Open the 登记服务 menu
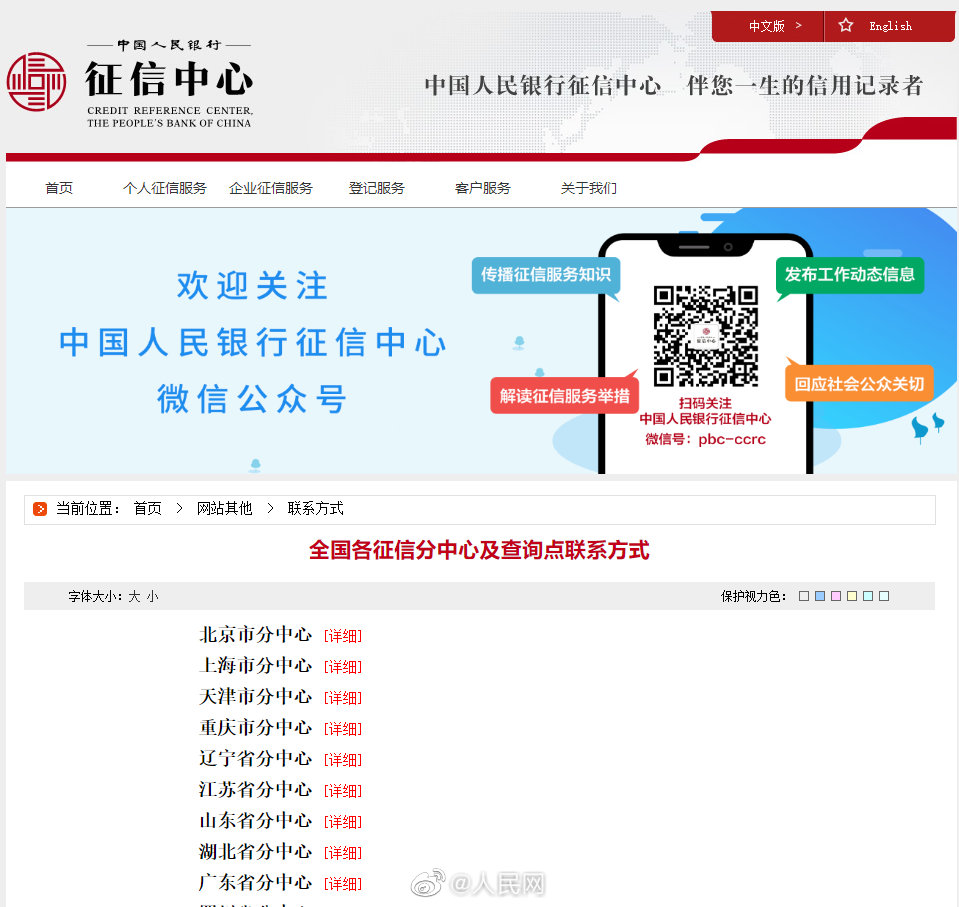 376,188
